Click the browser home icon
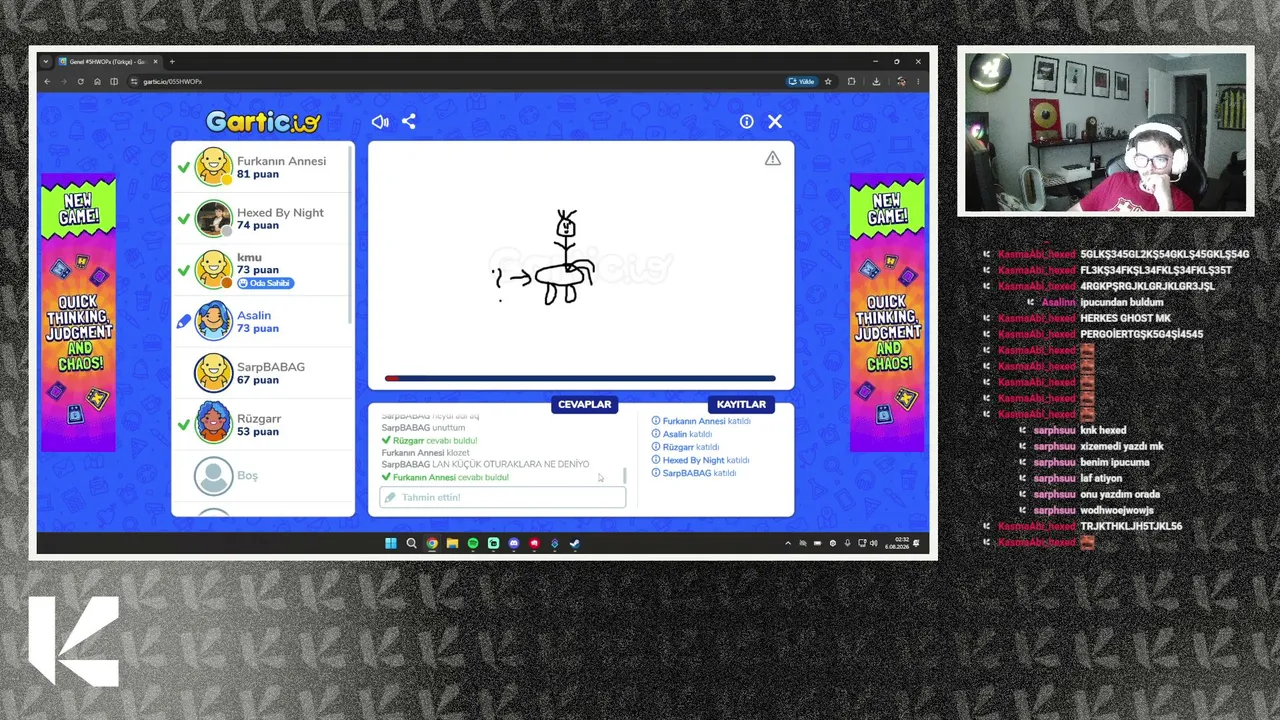This screenshot has width=1280, height=720. coord(97,81)
